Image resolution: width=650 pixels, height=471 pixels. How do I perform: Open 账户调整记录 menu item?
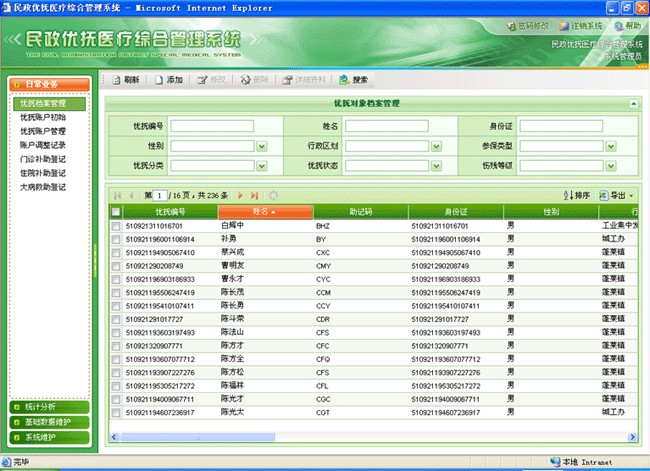(43, 146)
